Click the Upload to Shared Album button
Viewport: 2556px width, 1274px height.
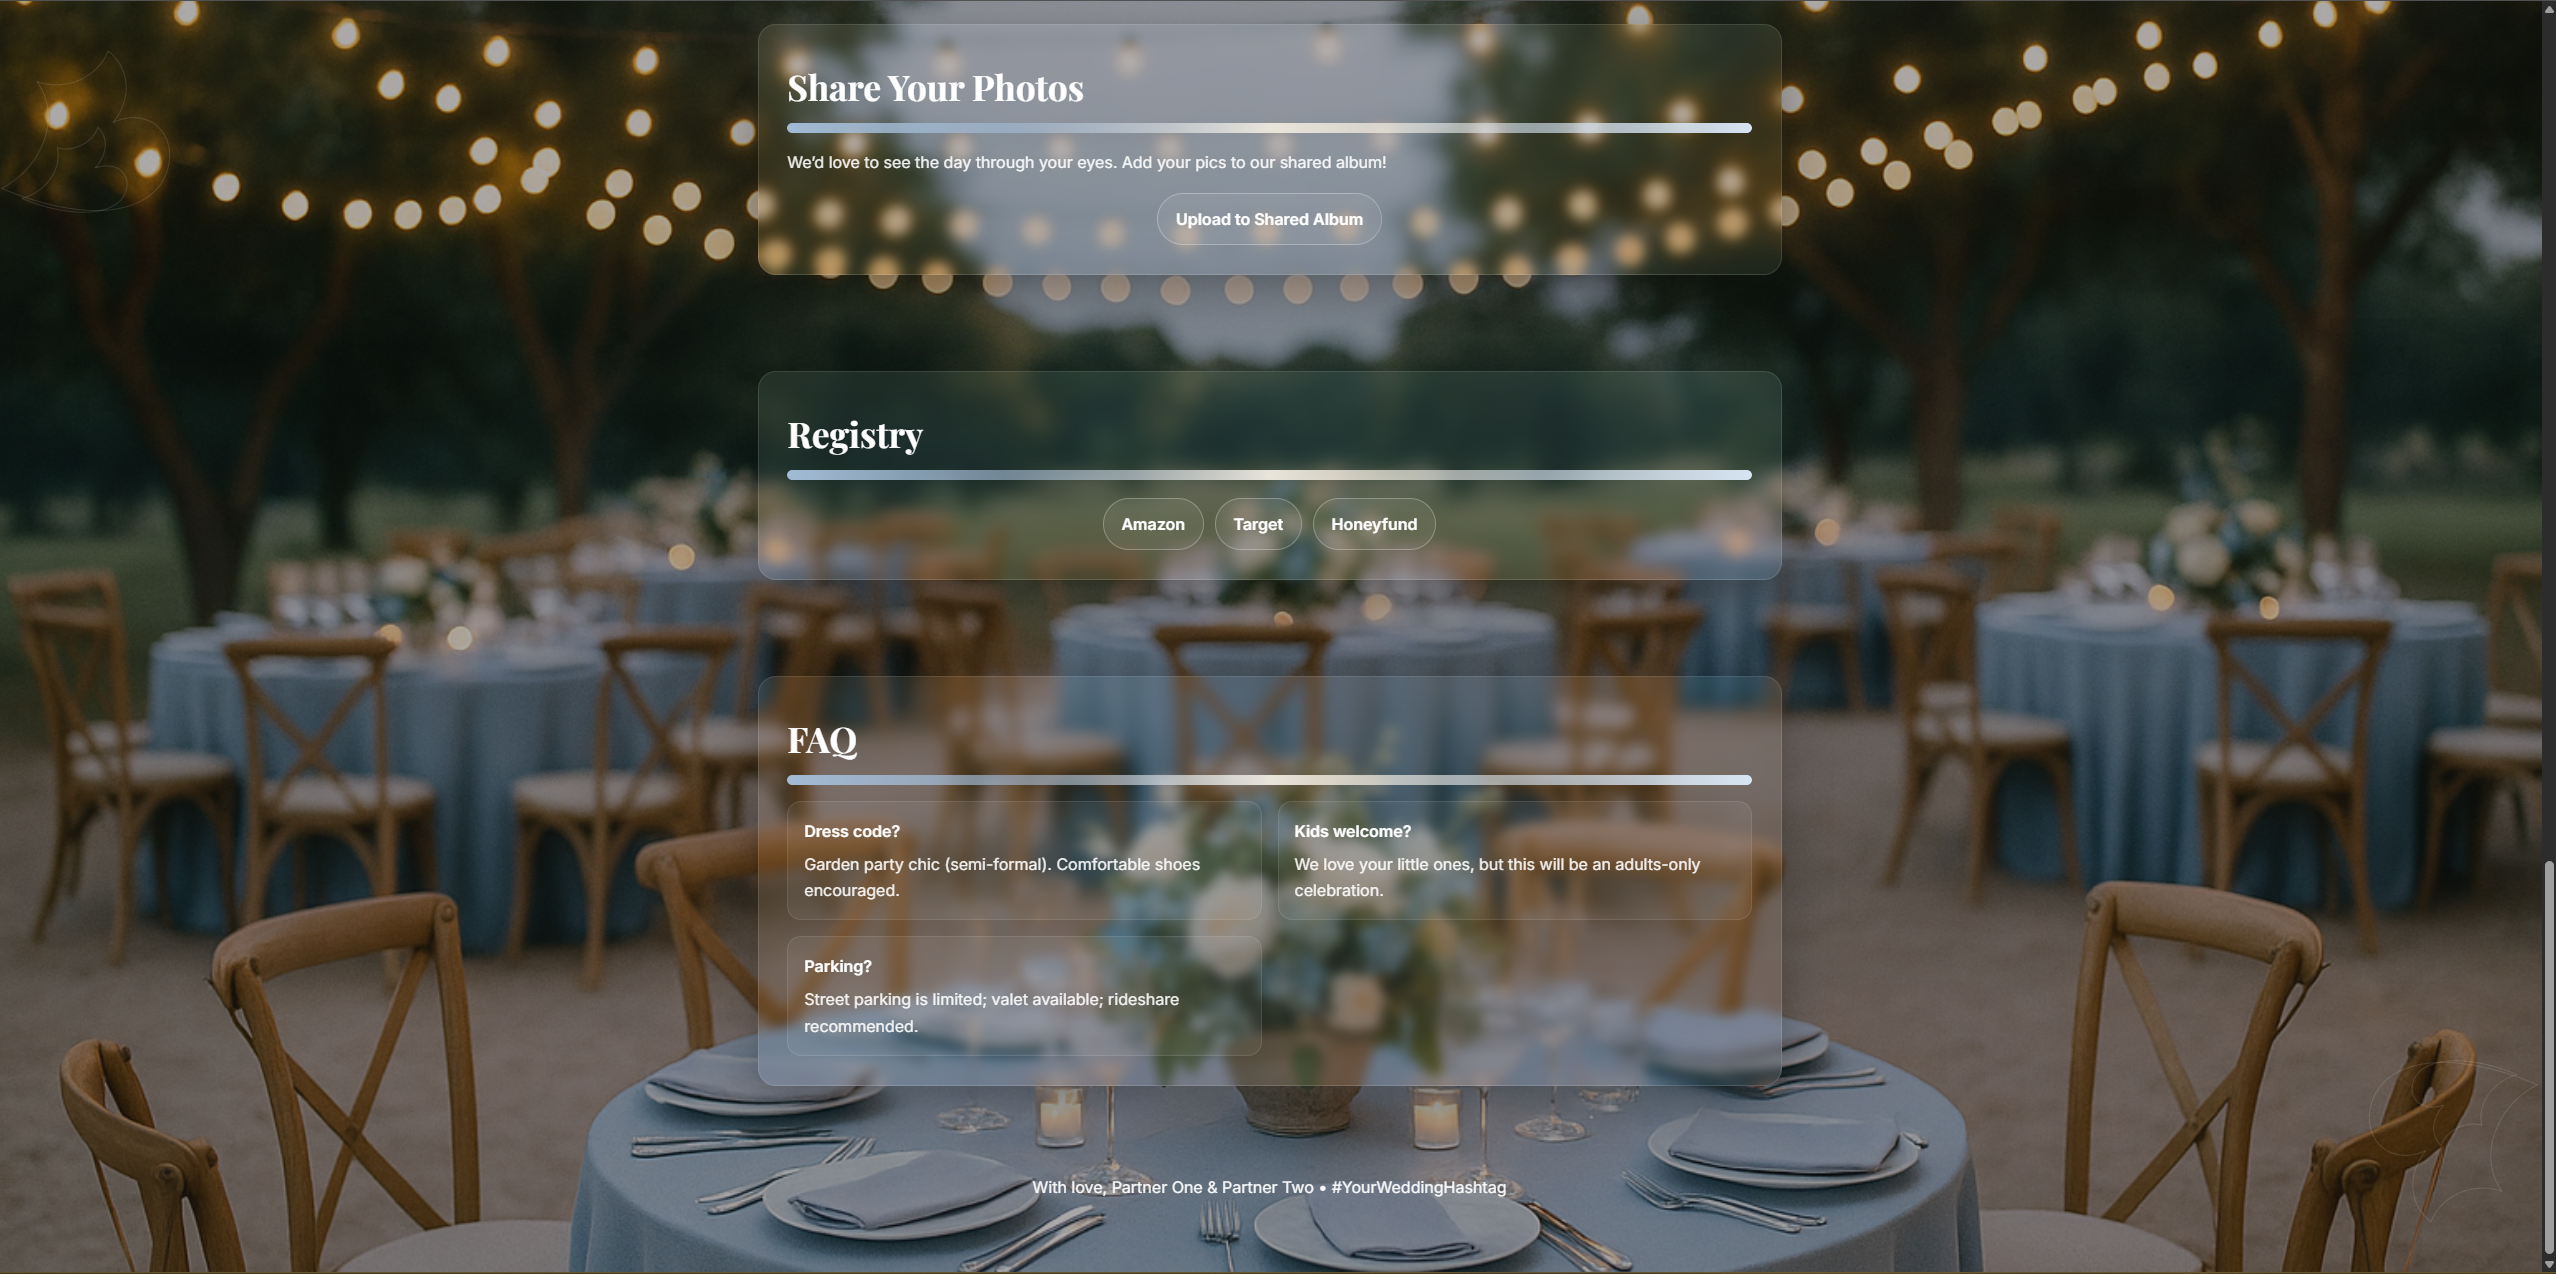point(1268,219)
